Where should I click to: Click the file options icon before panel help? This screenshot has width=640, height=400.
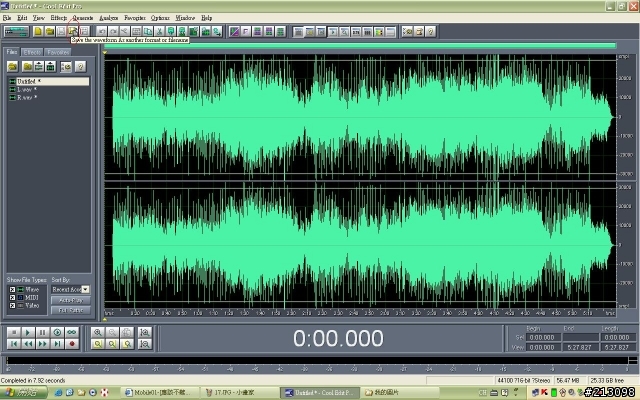click(66, 66)
